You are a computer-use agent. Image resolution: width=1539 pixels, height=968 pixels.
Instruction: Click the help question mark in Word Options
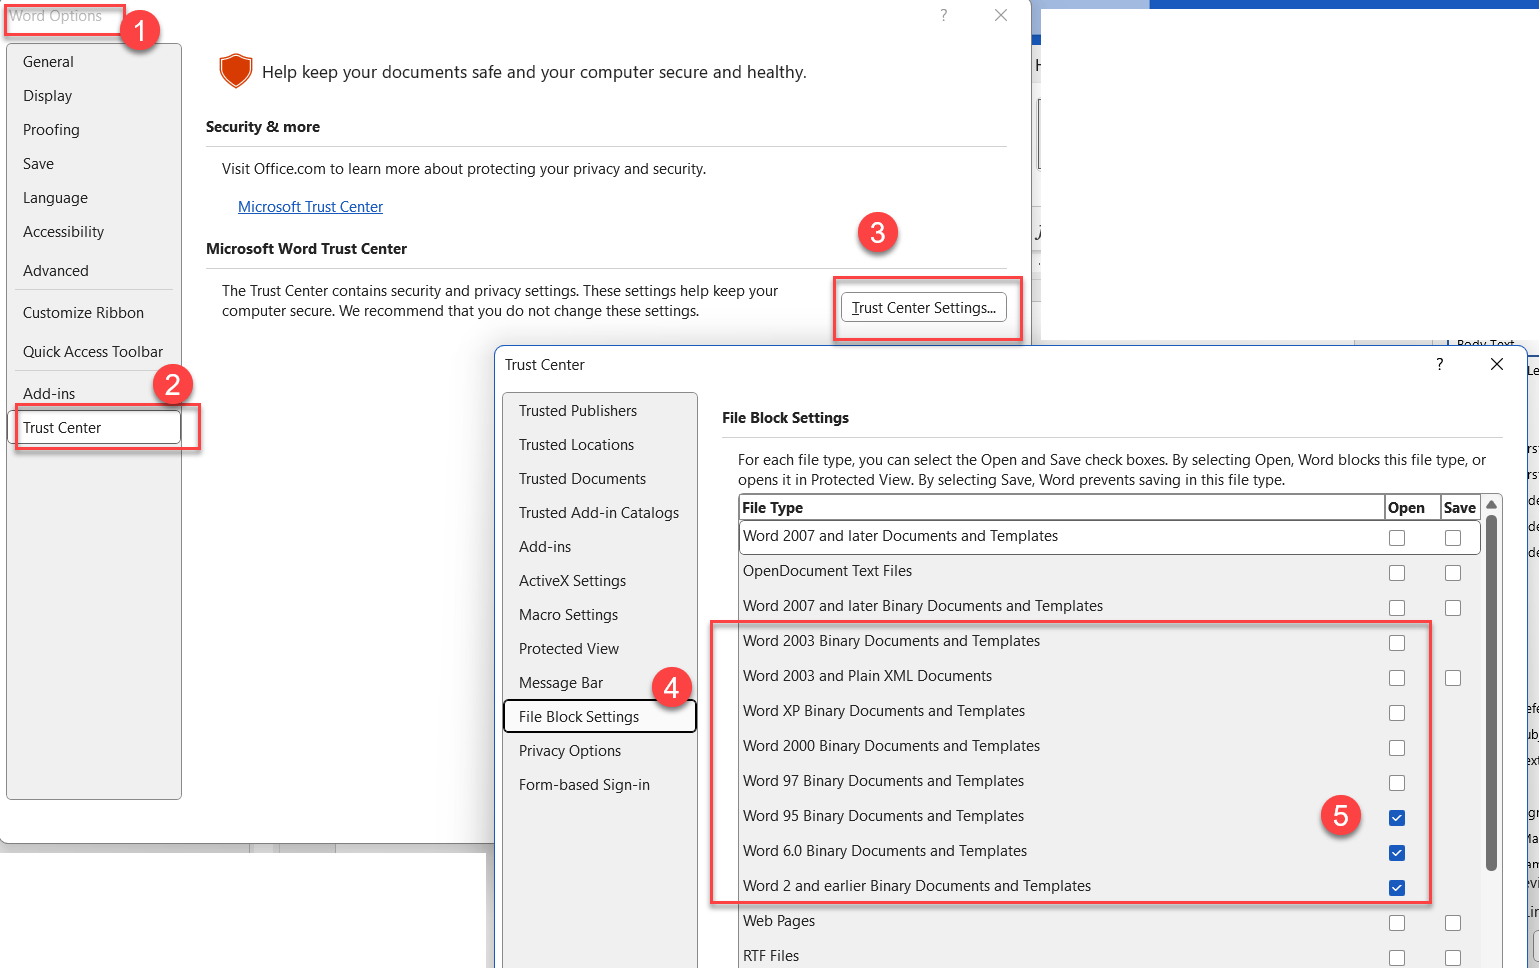tap(943, 15)
